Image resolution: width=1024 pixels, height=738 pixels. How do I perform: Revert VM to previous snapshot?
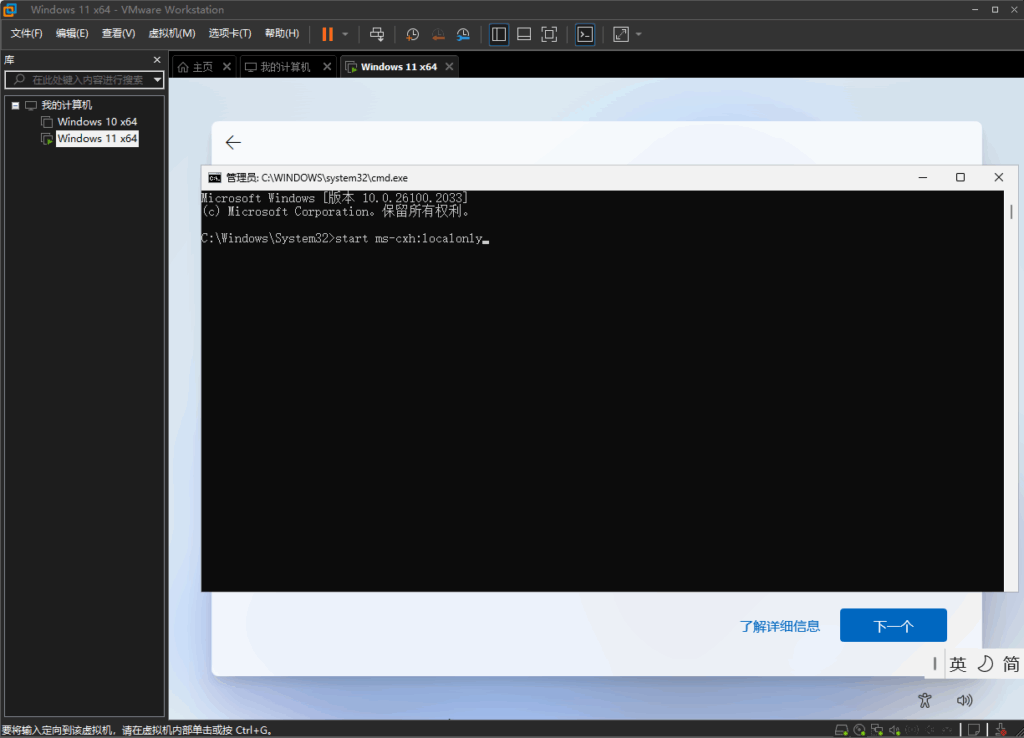(x=438, y=34)
